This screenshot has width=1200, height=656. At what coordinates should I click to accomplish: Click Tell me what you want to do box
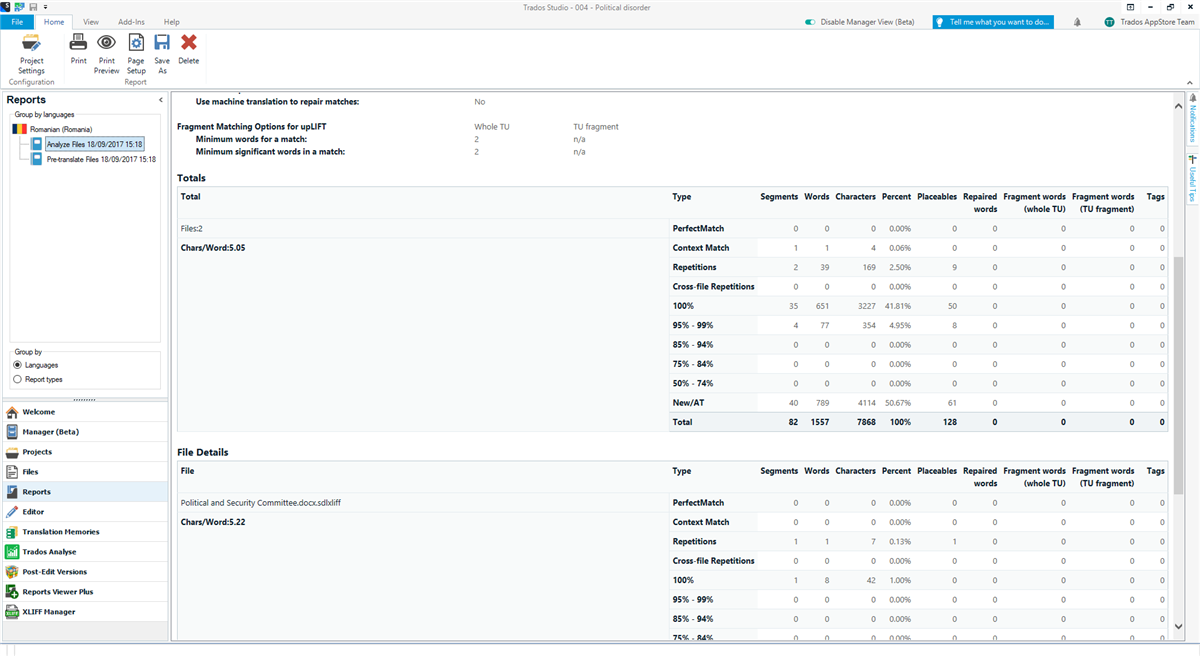coord(993,22)
